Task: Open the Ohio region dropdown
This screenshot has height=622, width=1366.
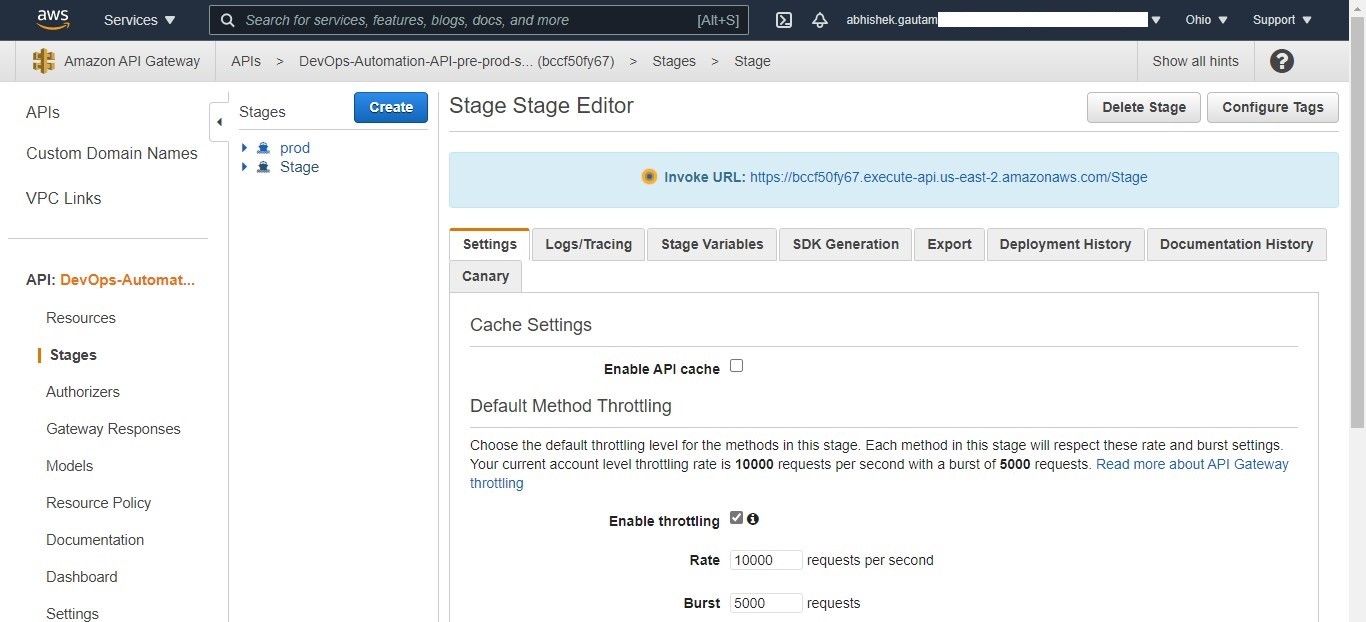Action: (1206, 20)
